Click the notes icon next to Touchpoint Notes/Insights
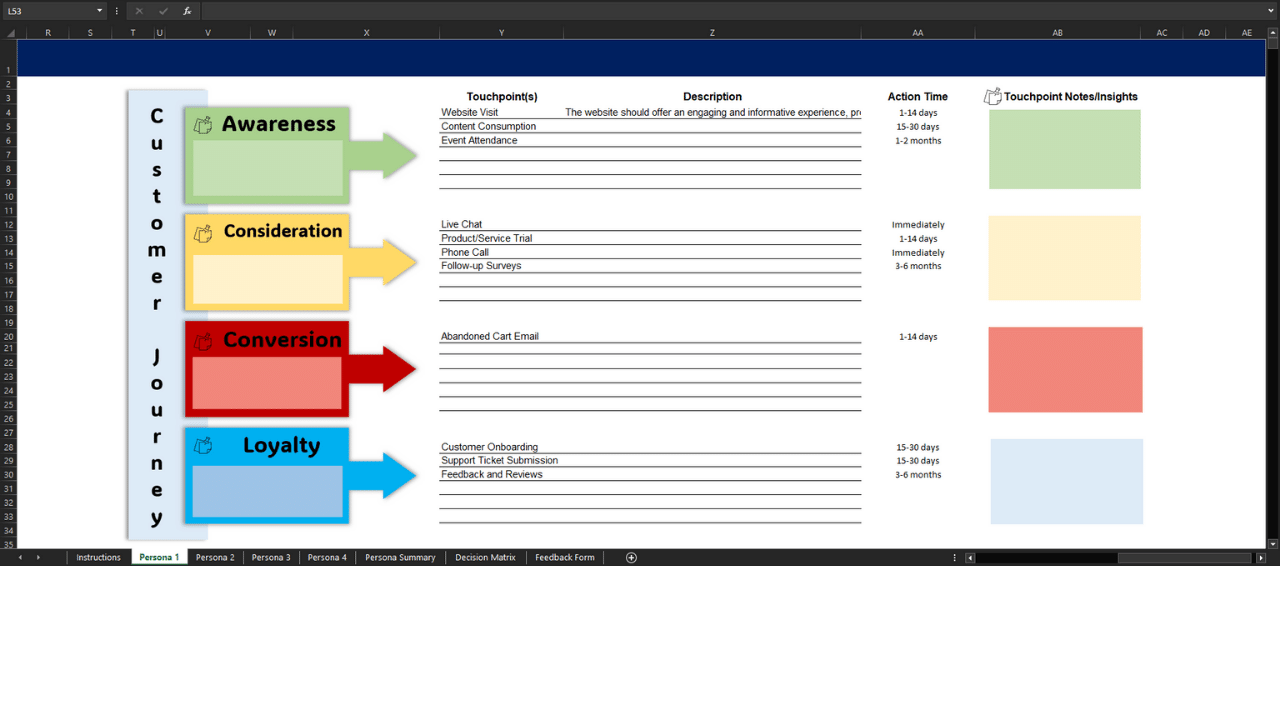Viewport: 1280px width, 720px height. pos(993,96)
